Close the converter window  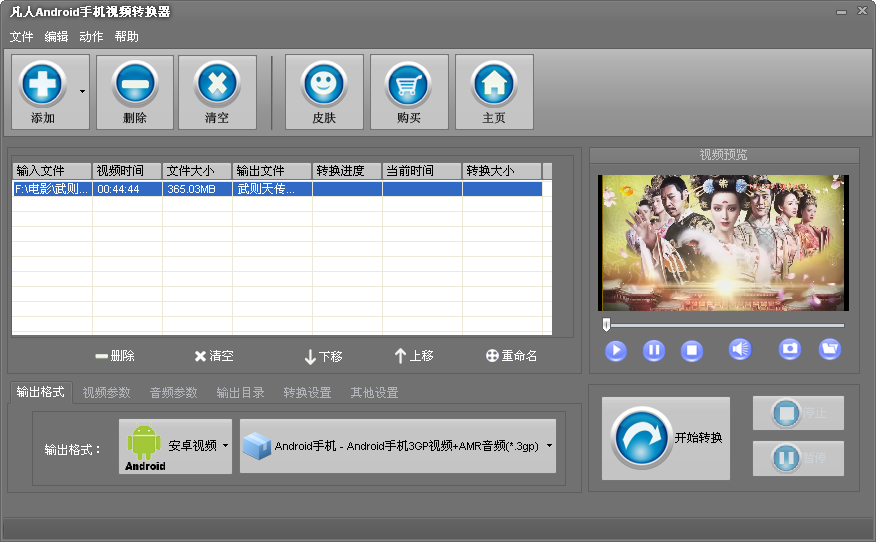[863, 11]
